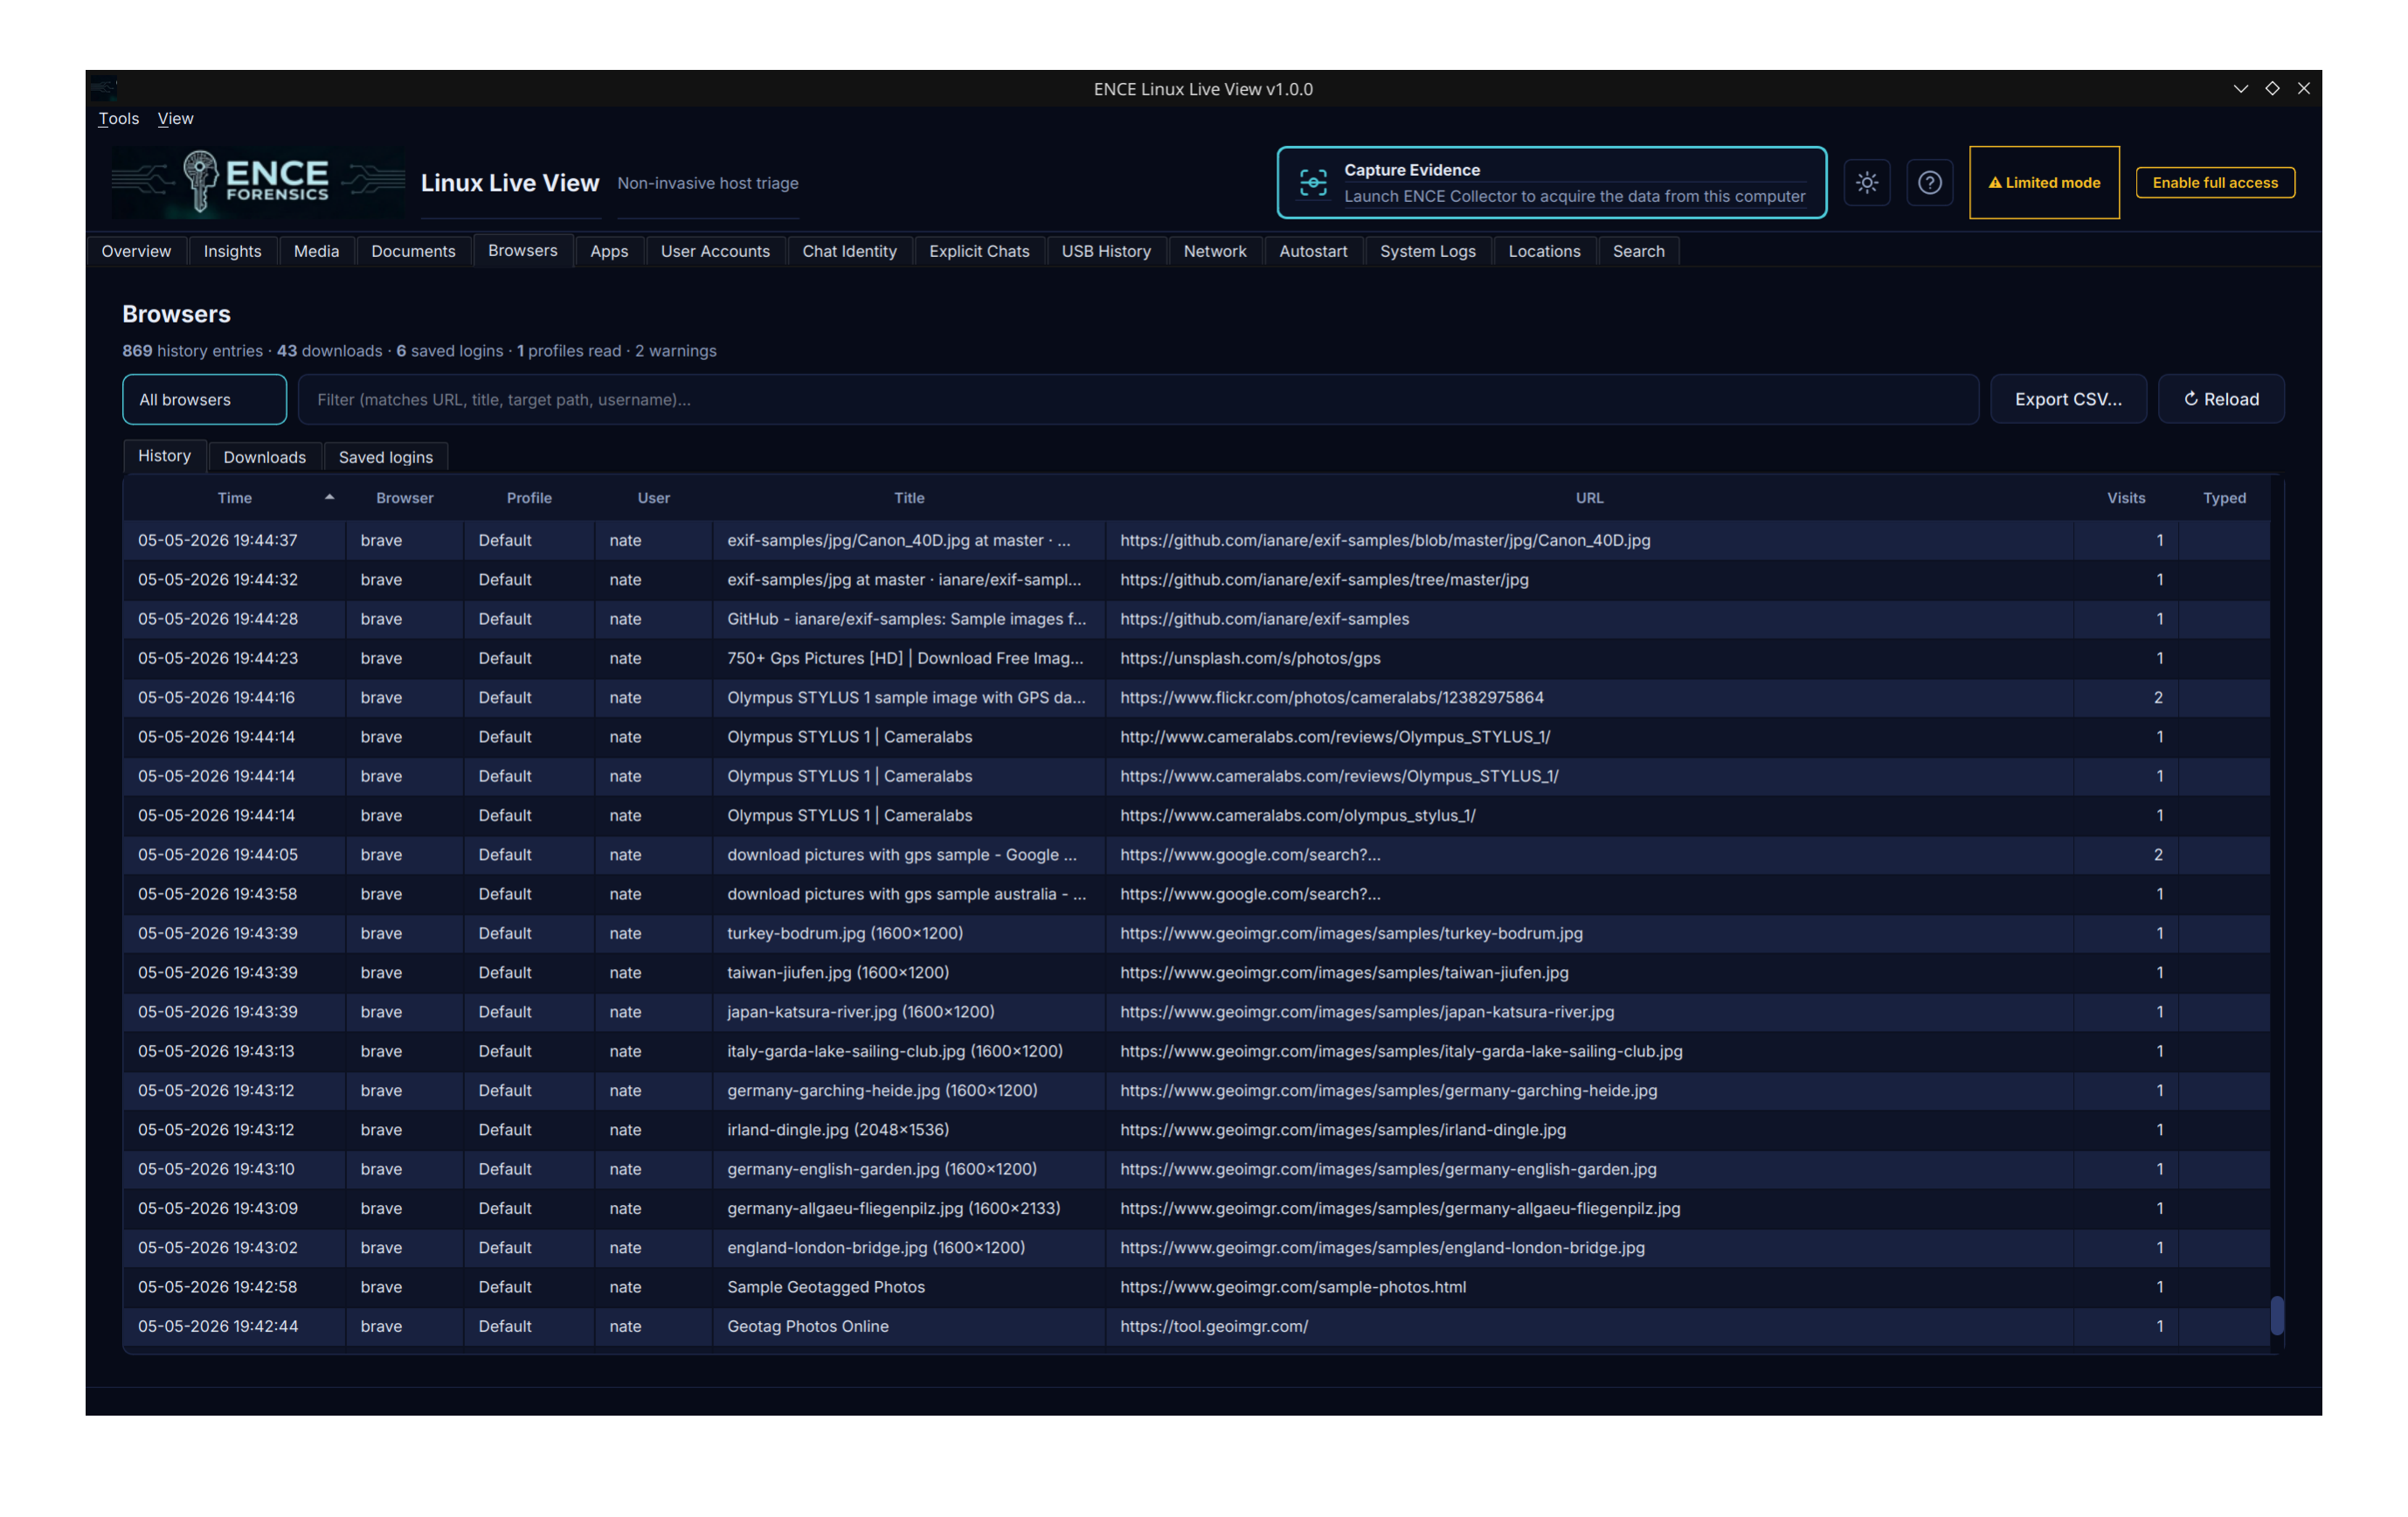The height and width of the screenshot is (1517, 2408).
Task: Reload the browser data
Action: pos(2220,399)
